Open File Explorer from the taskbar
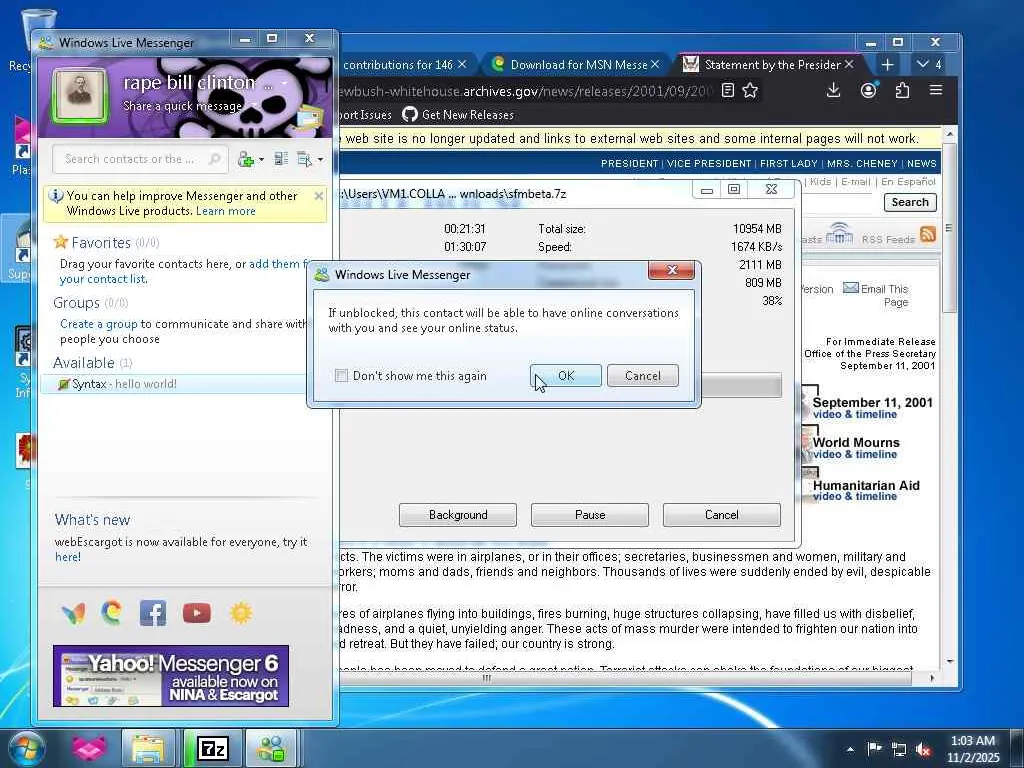 149,748
